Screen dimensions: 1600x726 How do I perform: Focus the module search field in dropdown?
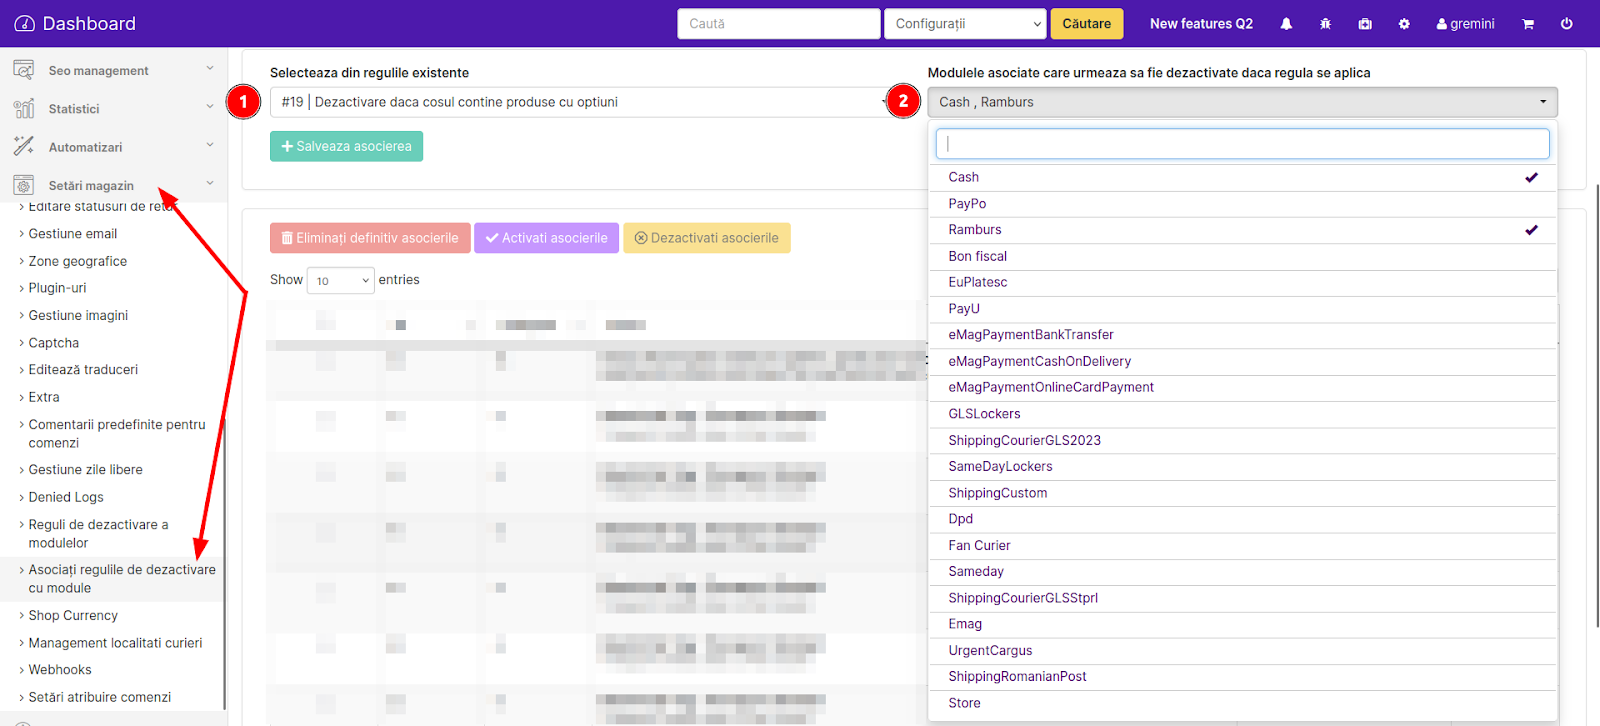(x=1242, y=144)
